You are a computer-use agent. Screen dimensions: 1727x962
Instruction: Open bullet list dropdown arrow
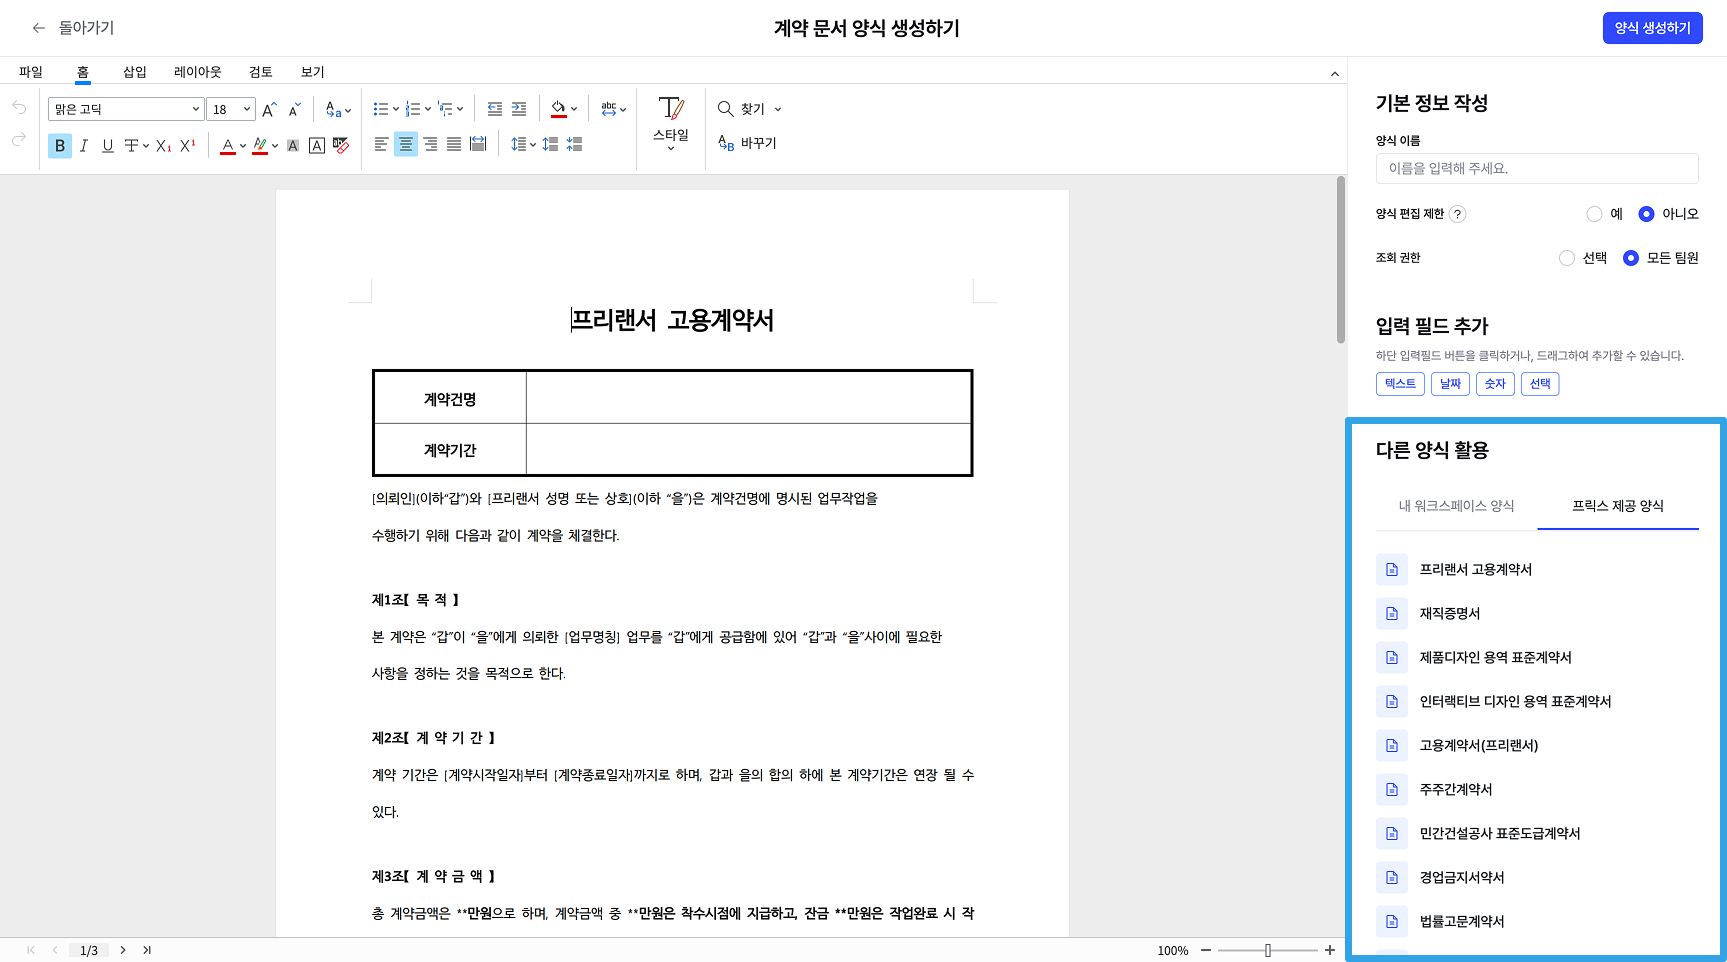pyautogui.click(x=396, y=109)
